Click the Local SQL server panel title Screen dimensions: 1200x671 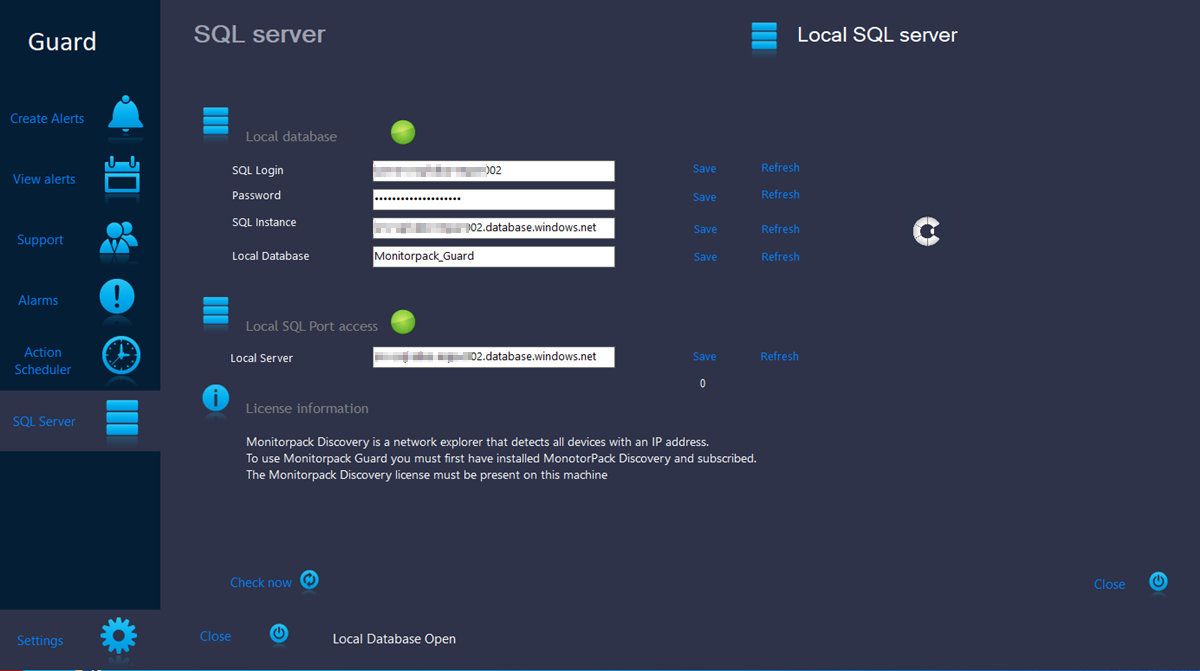pyautogui.click(x=877, y=35)
